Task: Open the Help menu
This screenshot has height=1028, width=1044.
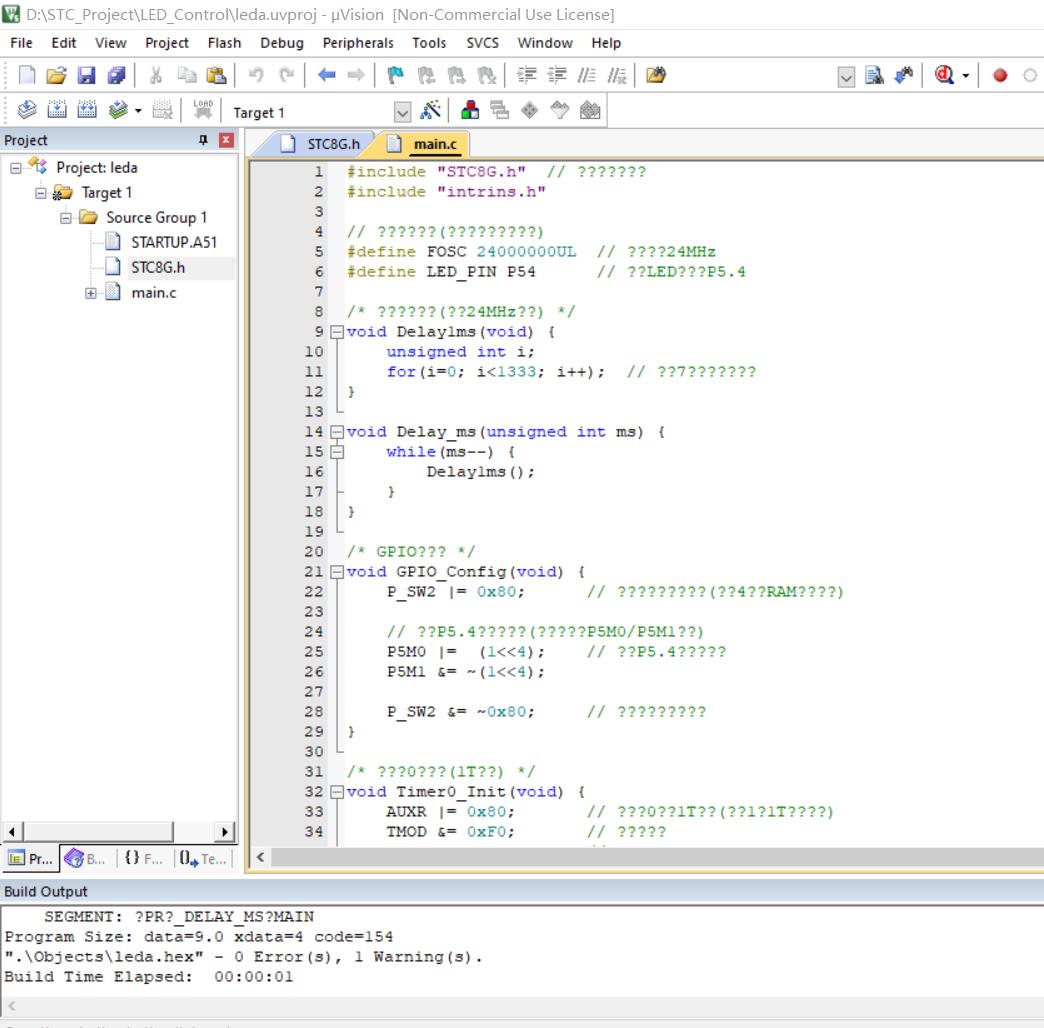Action: tap(606, 43)
